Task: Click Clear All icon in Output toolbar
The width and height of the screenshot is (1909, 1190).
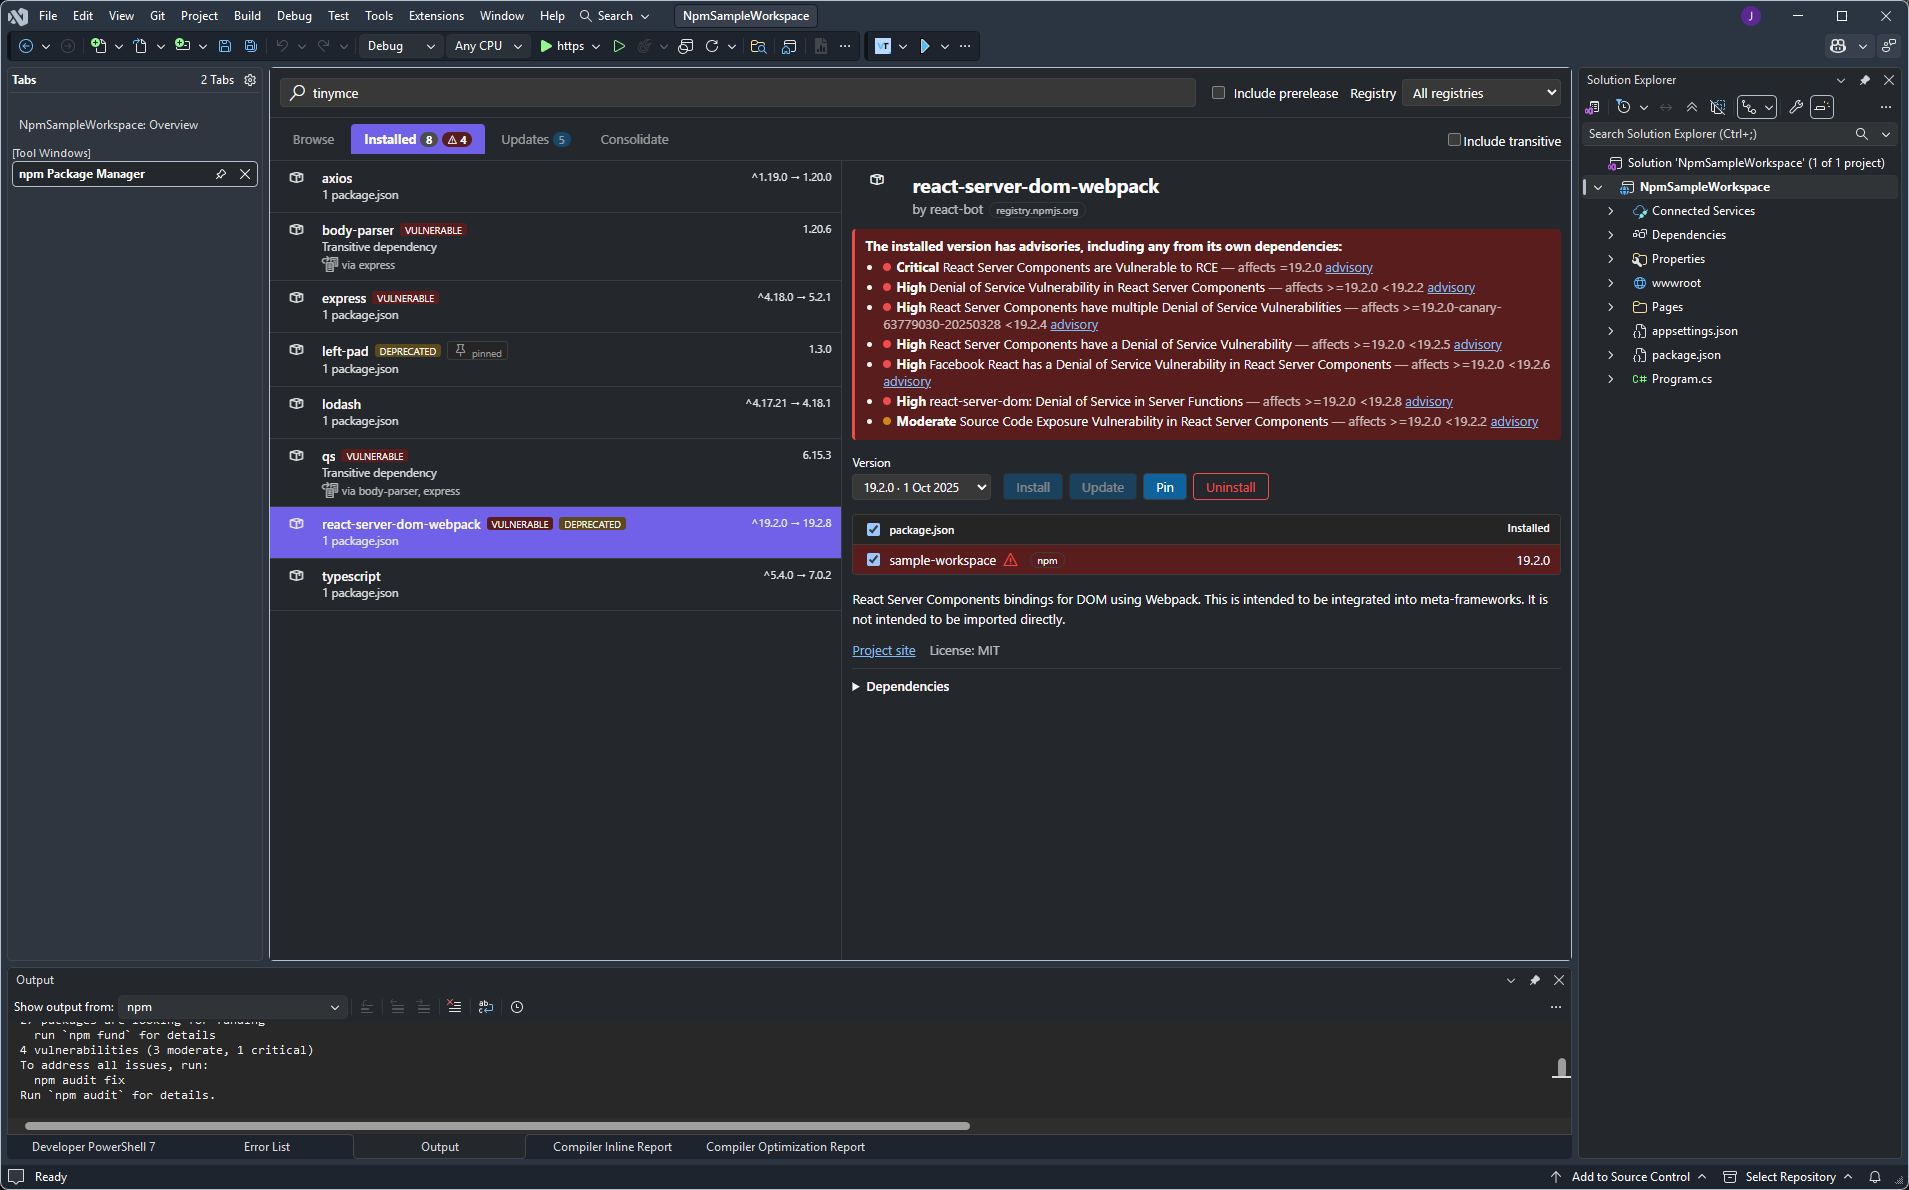Action: 455,1007
